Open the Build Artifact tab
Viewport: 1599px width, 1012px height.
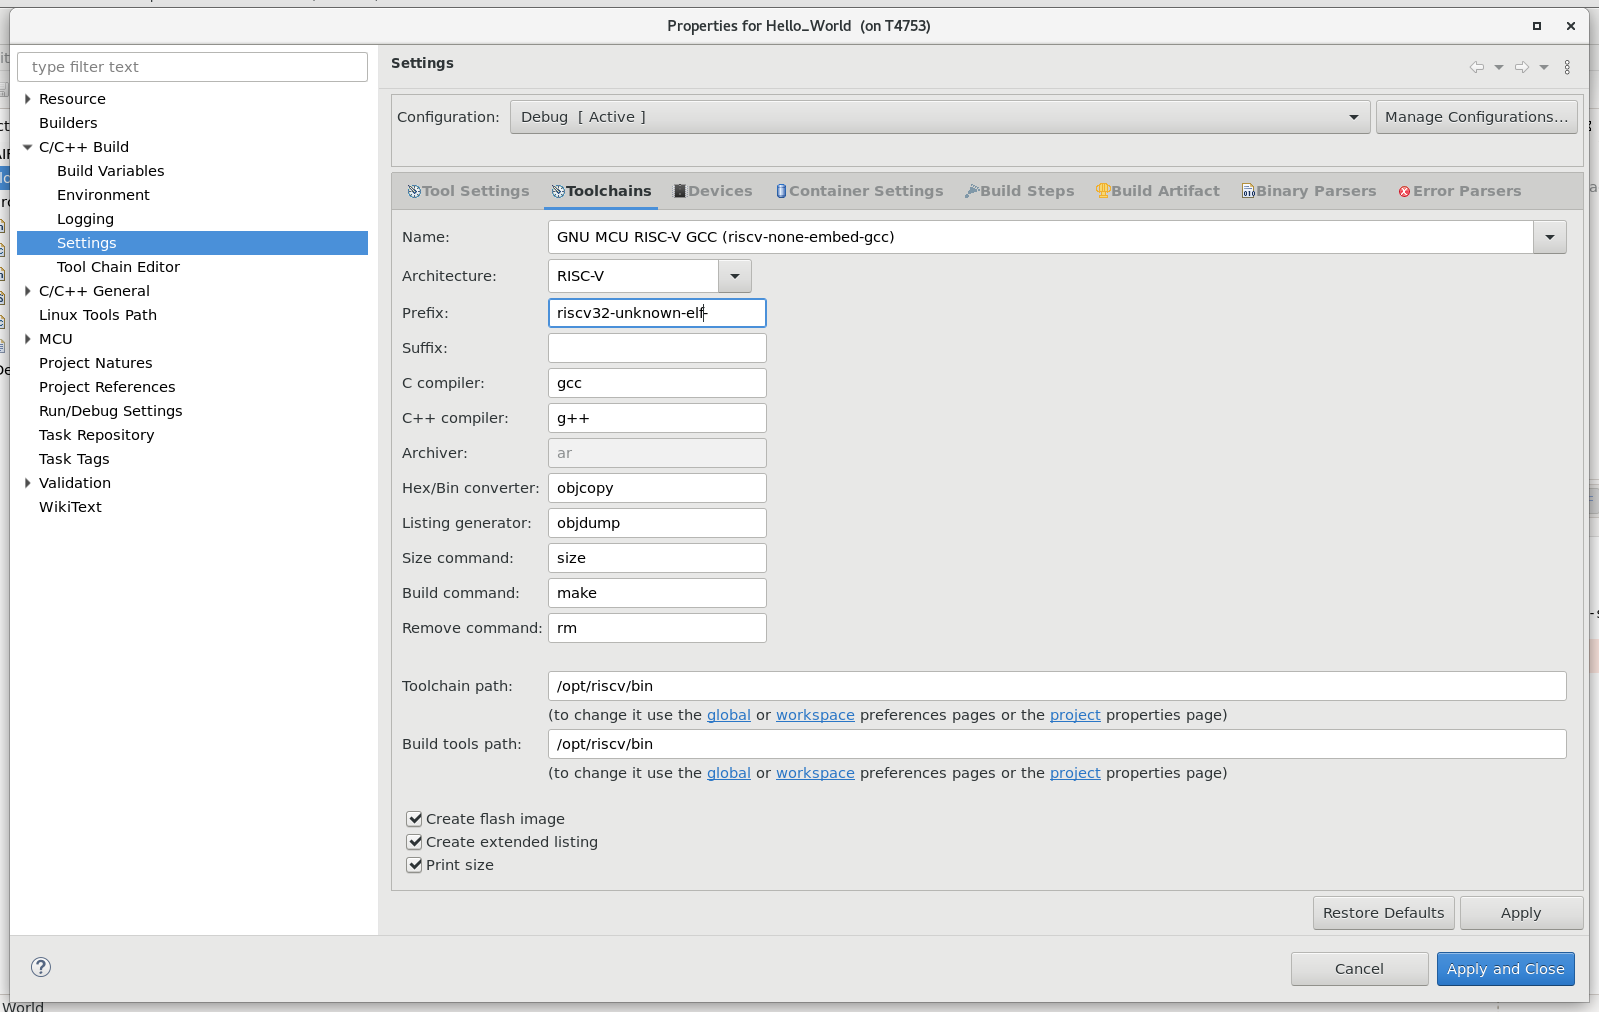pos(1157,191)
